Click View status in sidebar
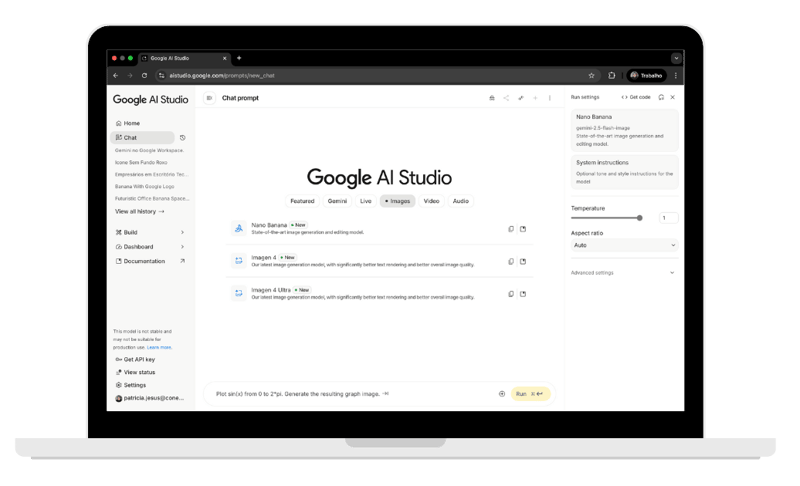 coord(135,372)
